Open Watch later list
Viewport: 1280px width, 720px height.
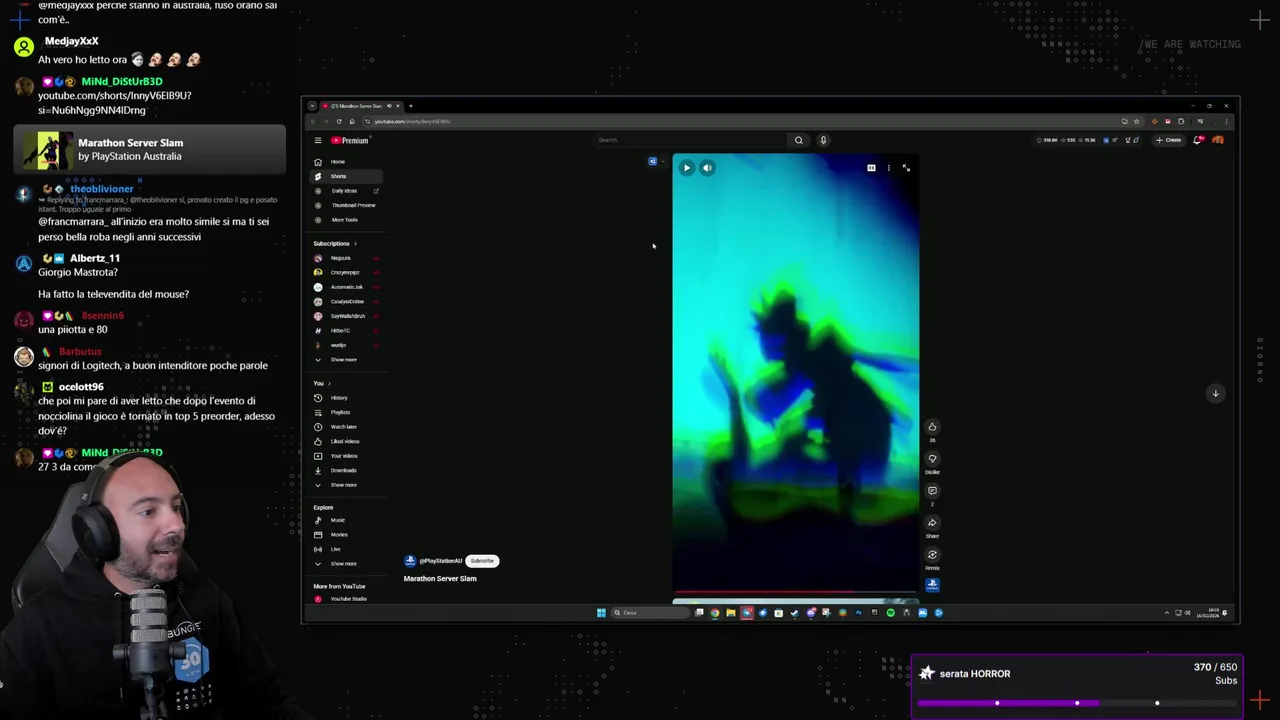point(345,427)
